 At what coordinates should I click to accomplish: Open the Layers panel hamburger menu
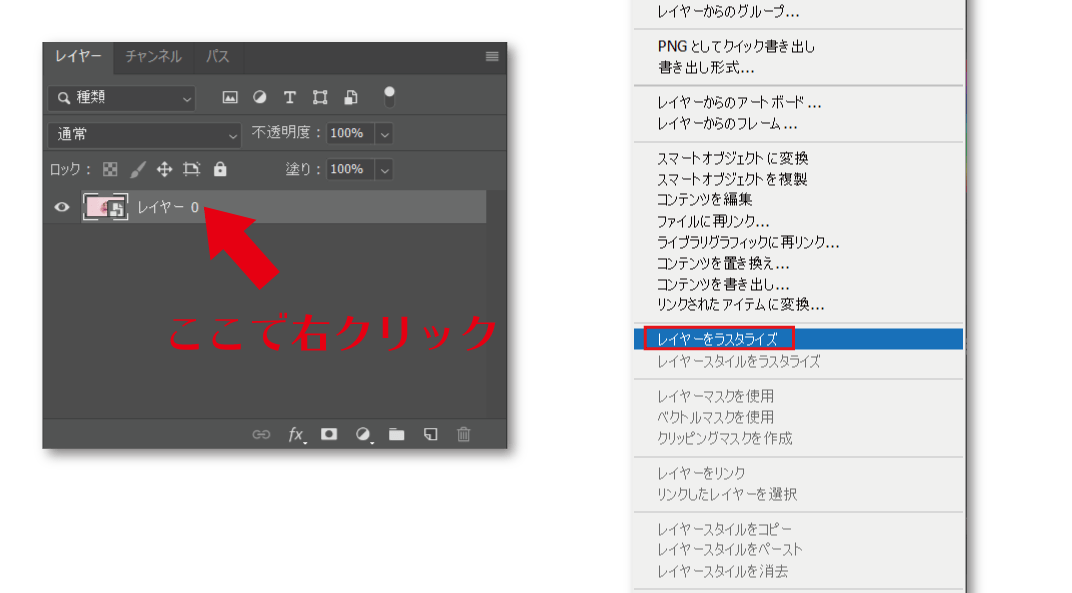(x=492, y=56)
